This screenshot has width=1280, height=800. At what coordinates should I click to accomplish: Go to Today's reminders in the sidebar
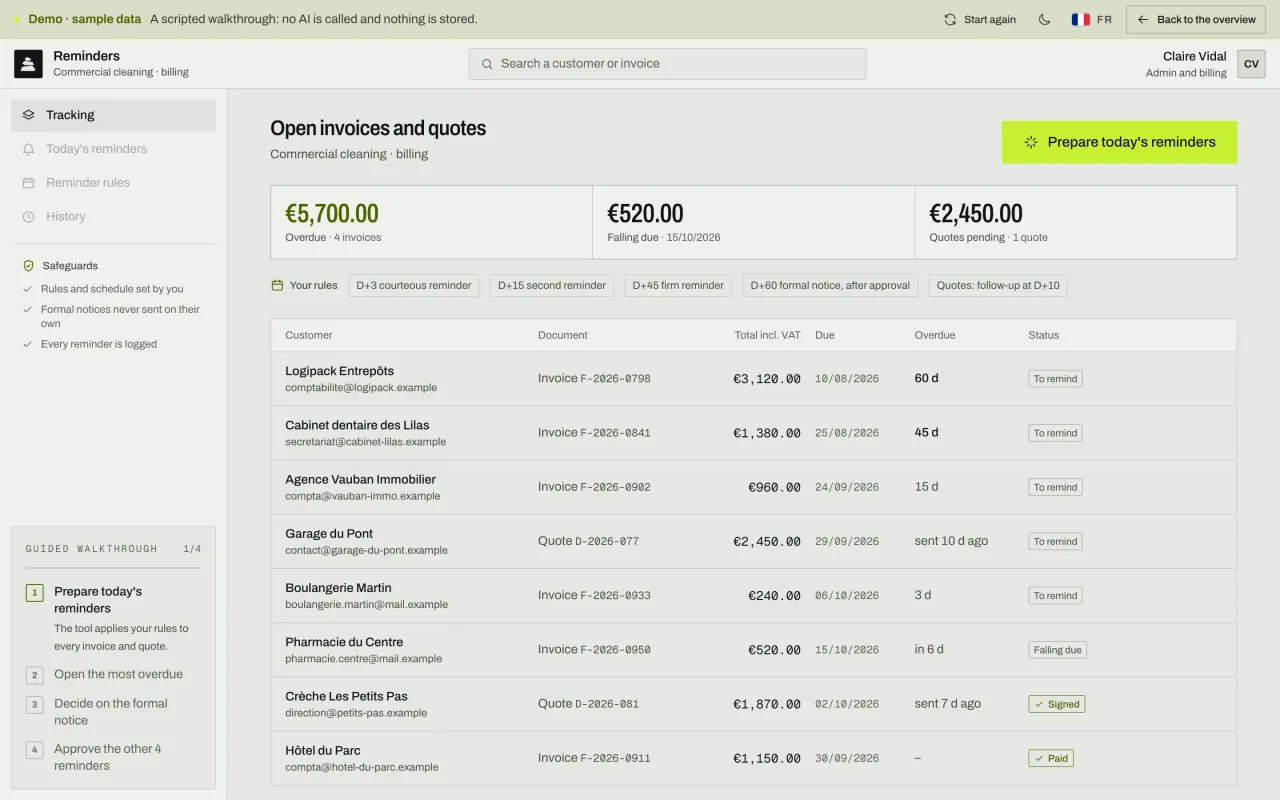[x=113, y=149]
